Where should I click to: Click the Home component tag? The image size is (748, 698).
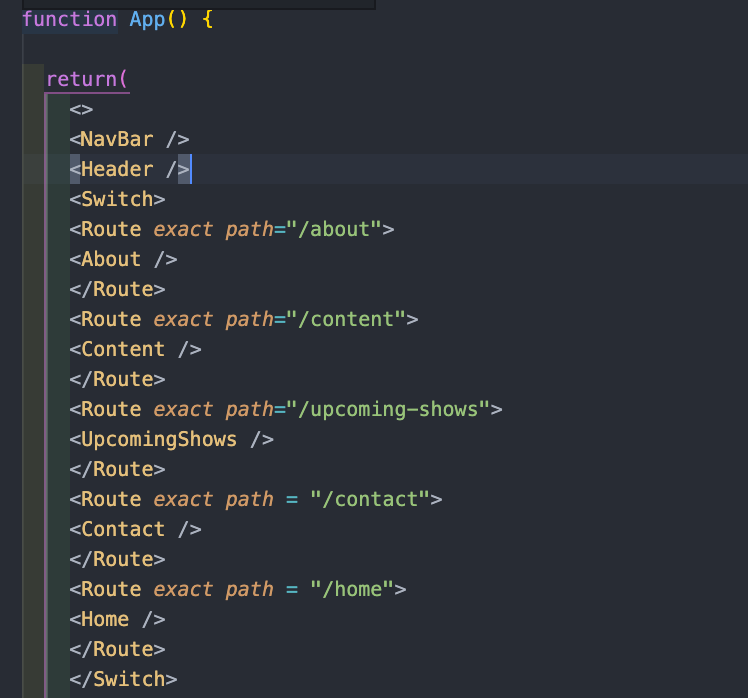[x=117, y=620]
